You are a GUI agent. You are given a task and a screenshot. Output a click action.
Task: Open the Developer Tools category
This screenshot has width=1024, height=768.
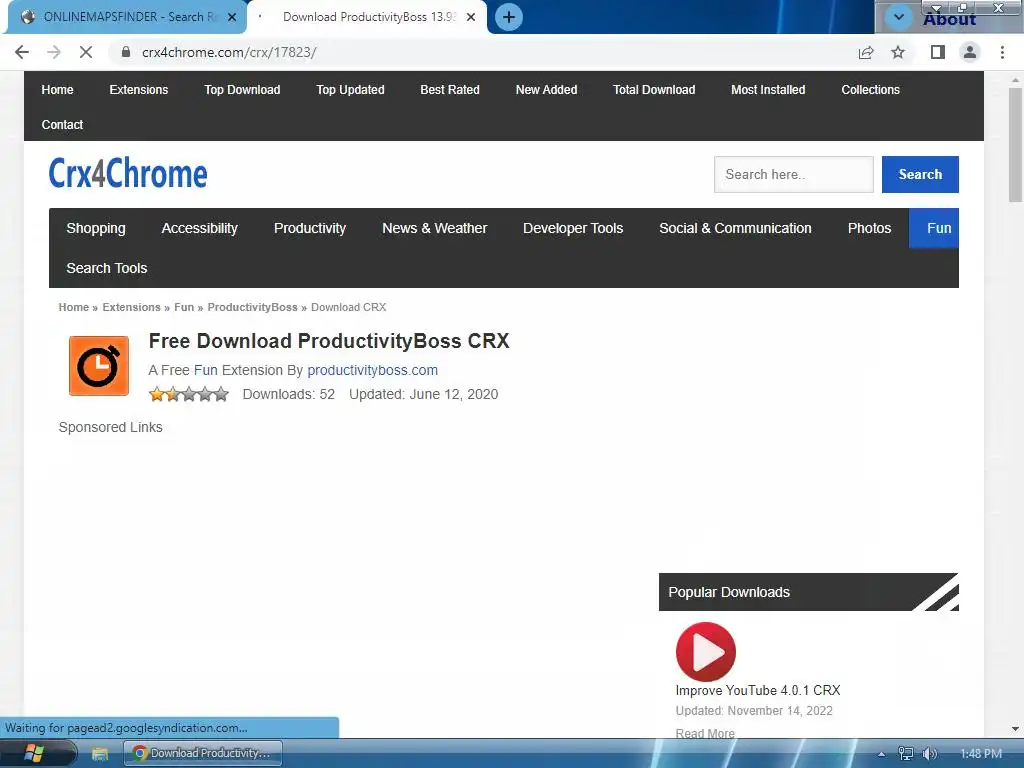[573, 228]
